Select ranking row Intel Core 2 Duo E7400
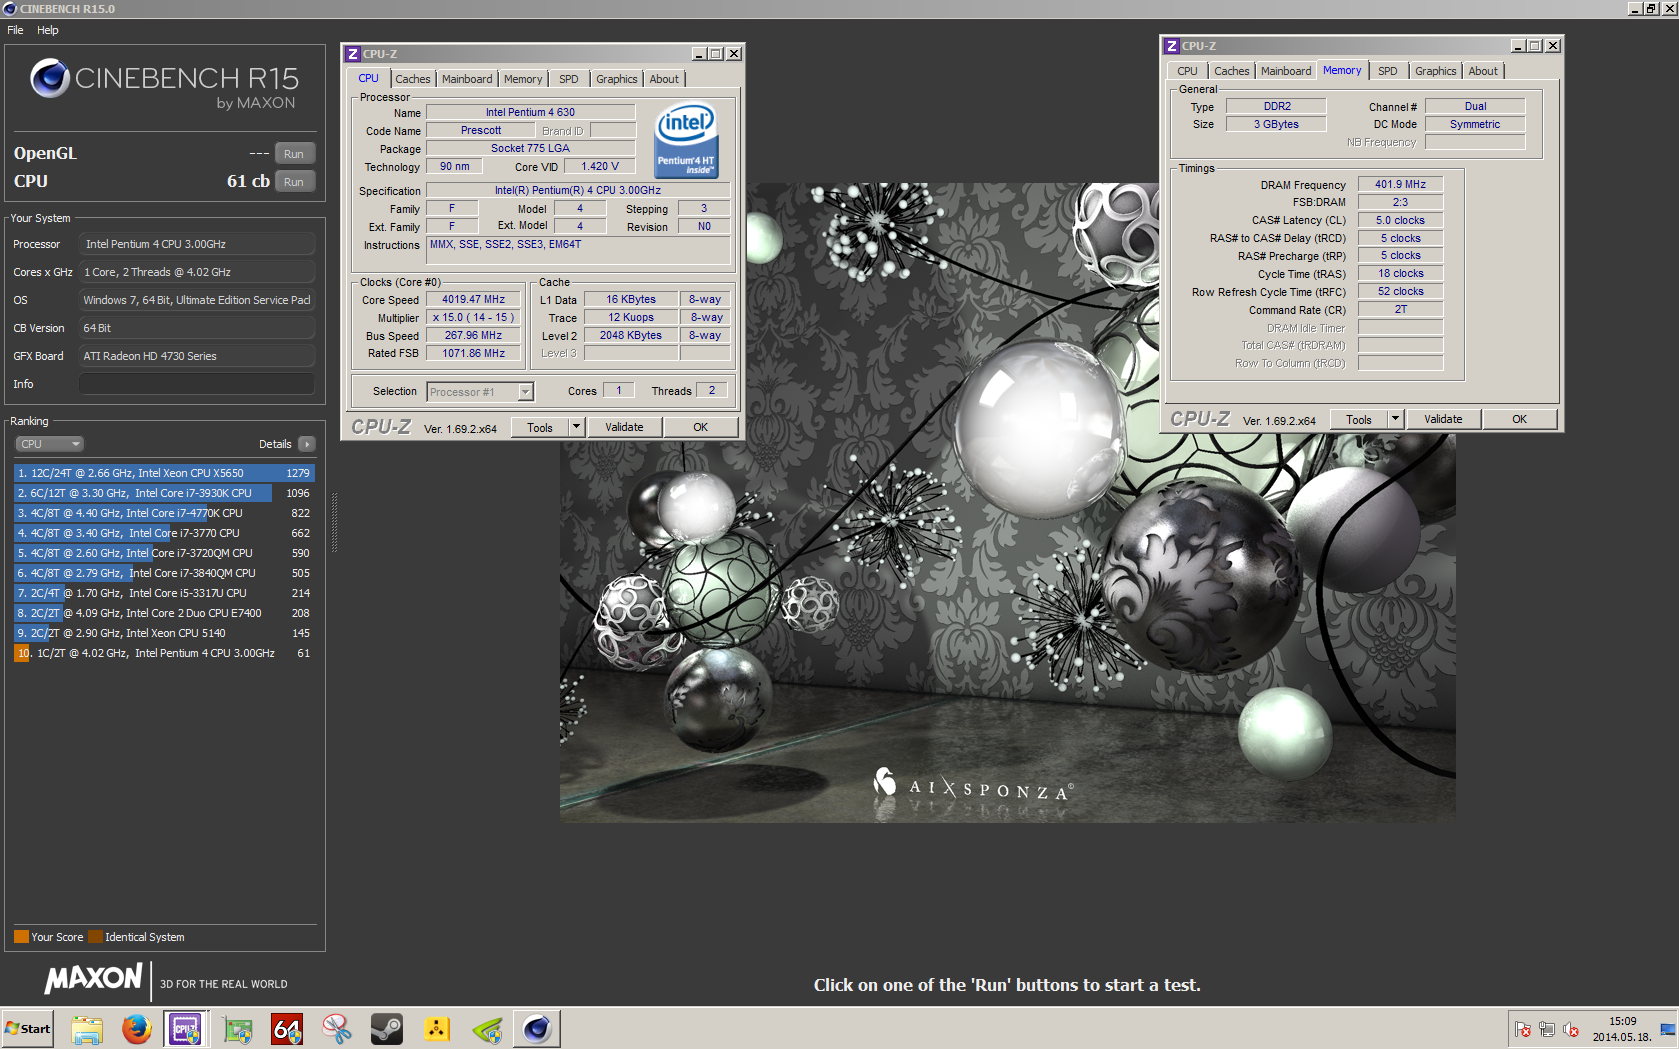The image size is (1679, 1049). point(164,613)
